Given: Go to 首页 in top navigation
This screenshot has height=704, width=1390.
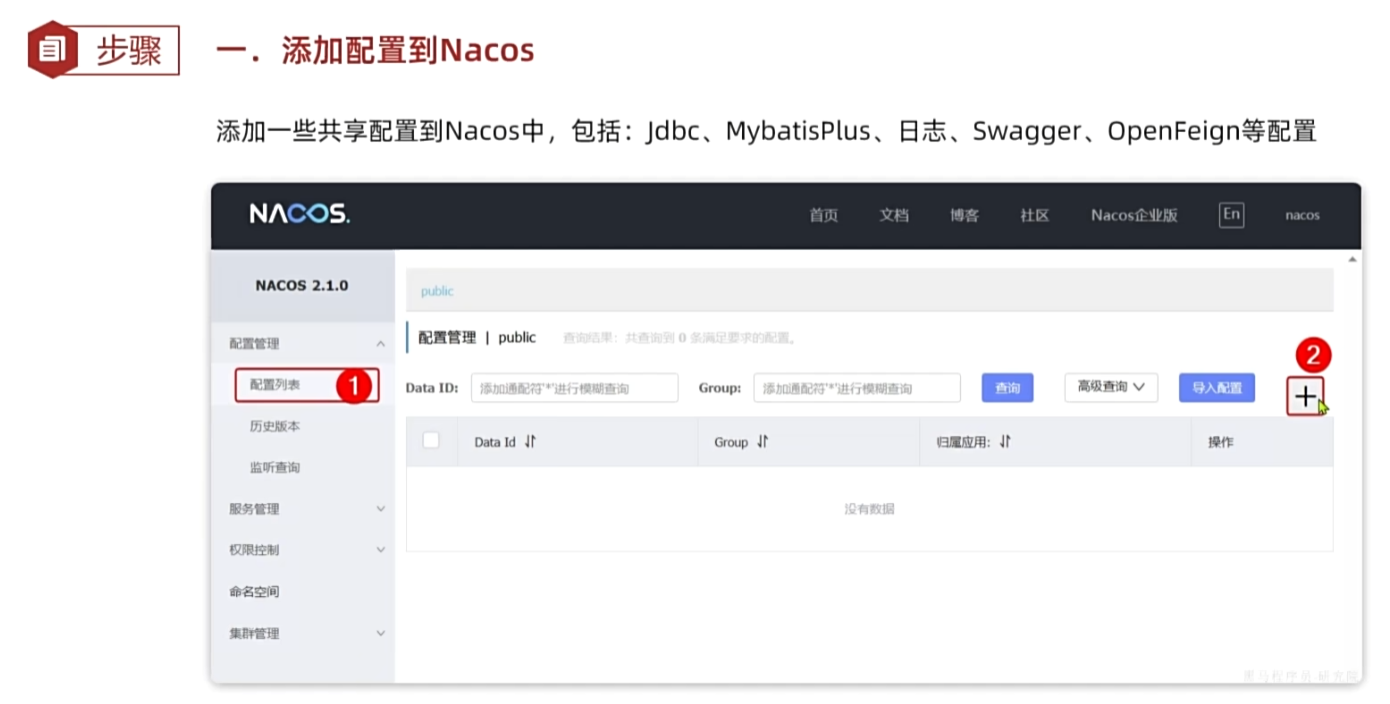Looking at the screenshot, I should pos(823,215).
